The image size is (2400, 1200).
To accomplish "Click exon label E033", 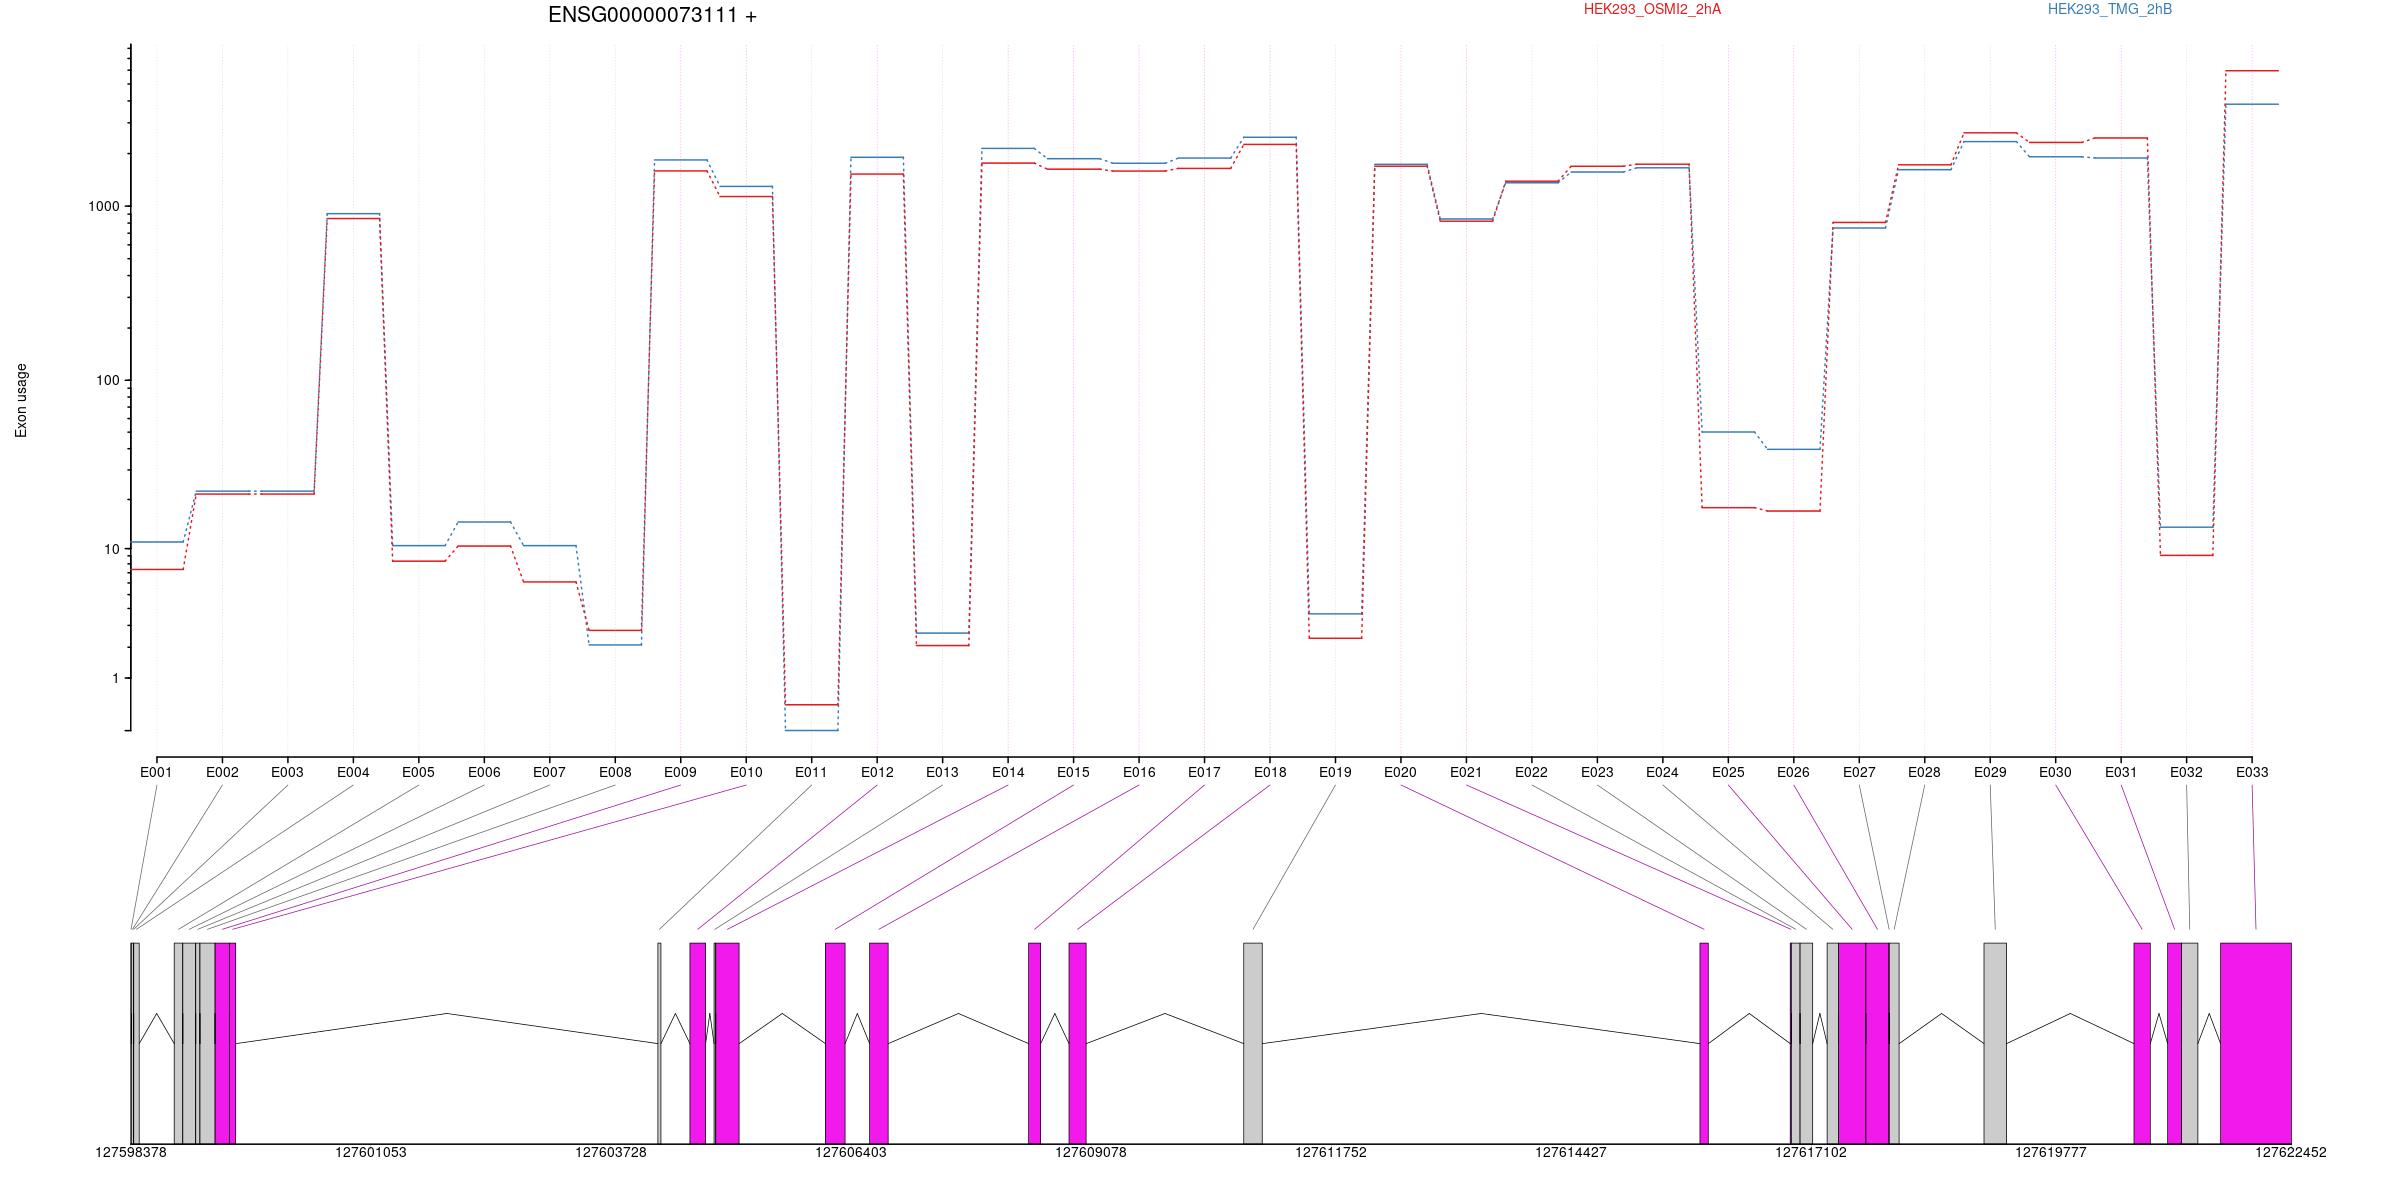I will point(2252,772).
